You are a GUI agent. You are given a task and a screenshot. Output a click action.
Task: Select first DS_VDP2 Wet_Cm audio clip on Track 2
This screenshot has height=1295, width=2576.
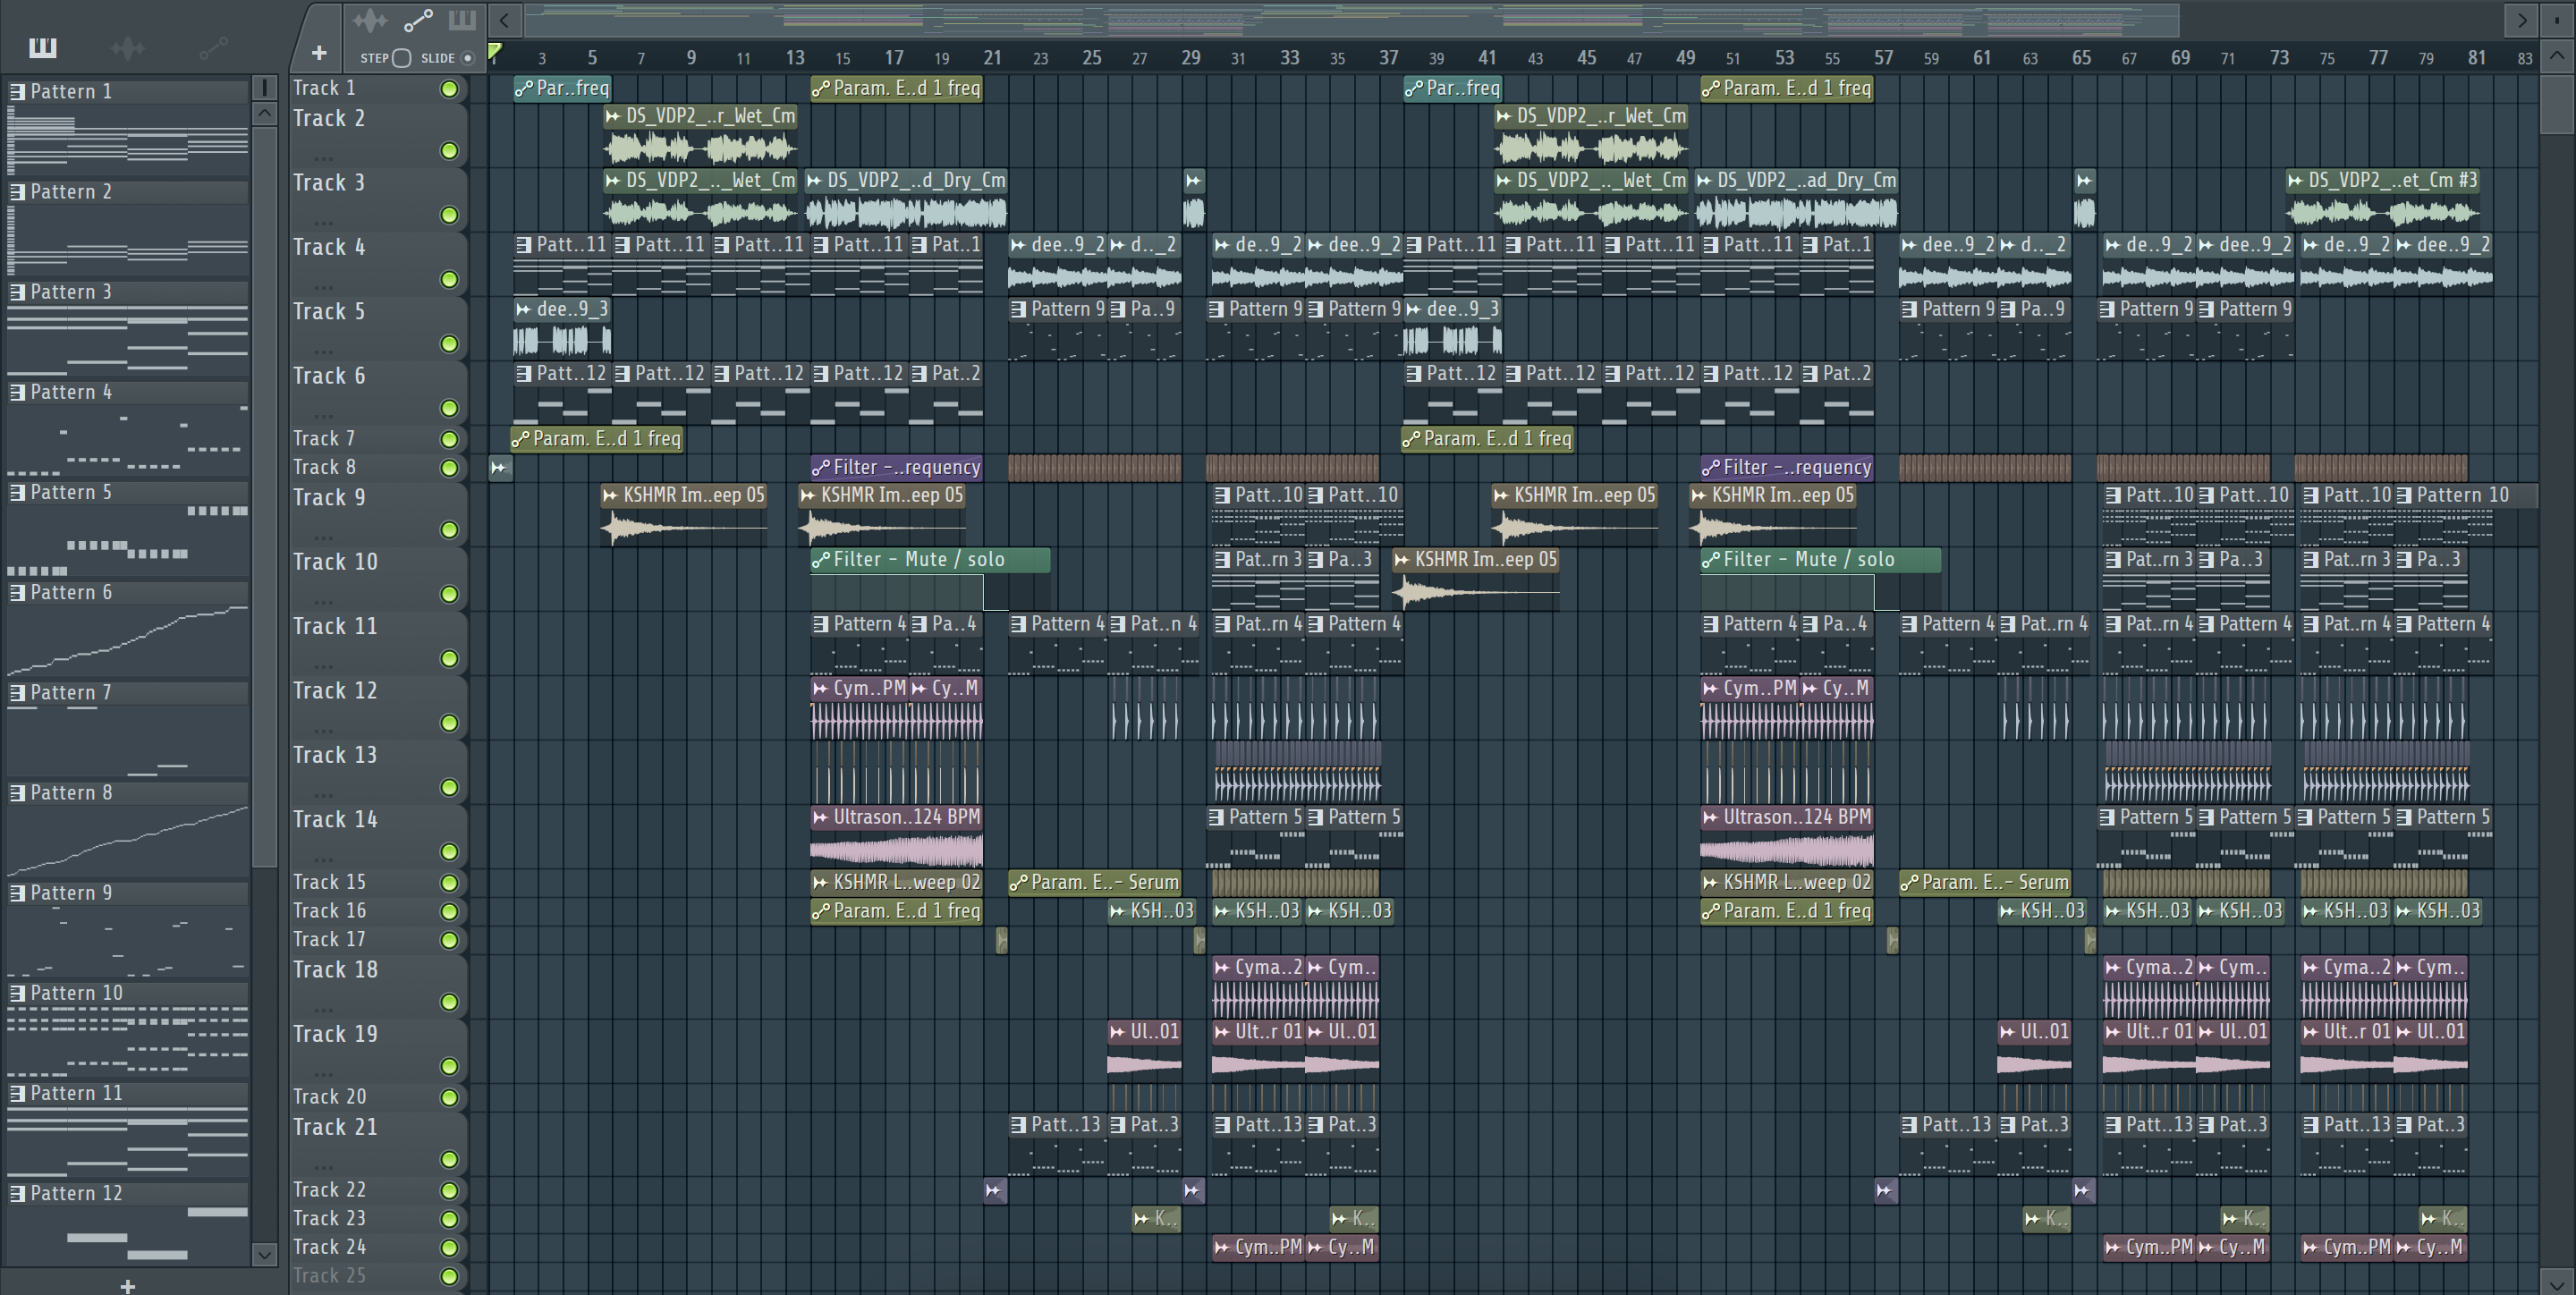click(700, 135)
